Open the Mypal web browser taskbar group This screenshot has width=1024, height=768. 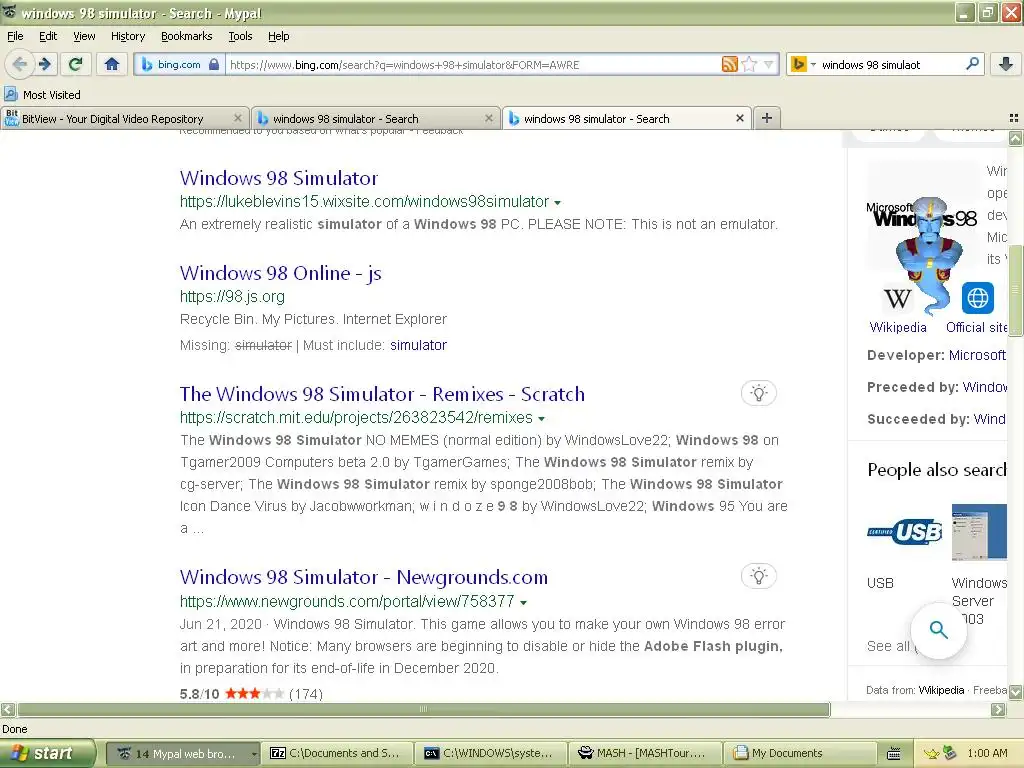pyautogui.click(x=183, y=753)
